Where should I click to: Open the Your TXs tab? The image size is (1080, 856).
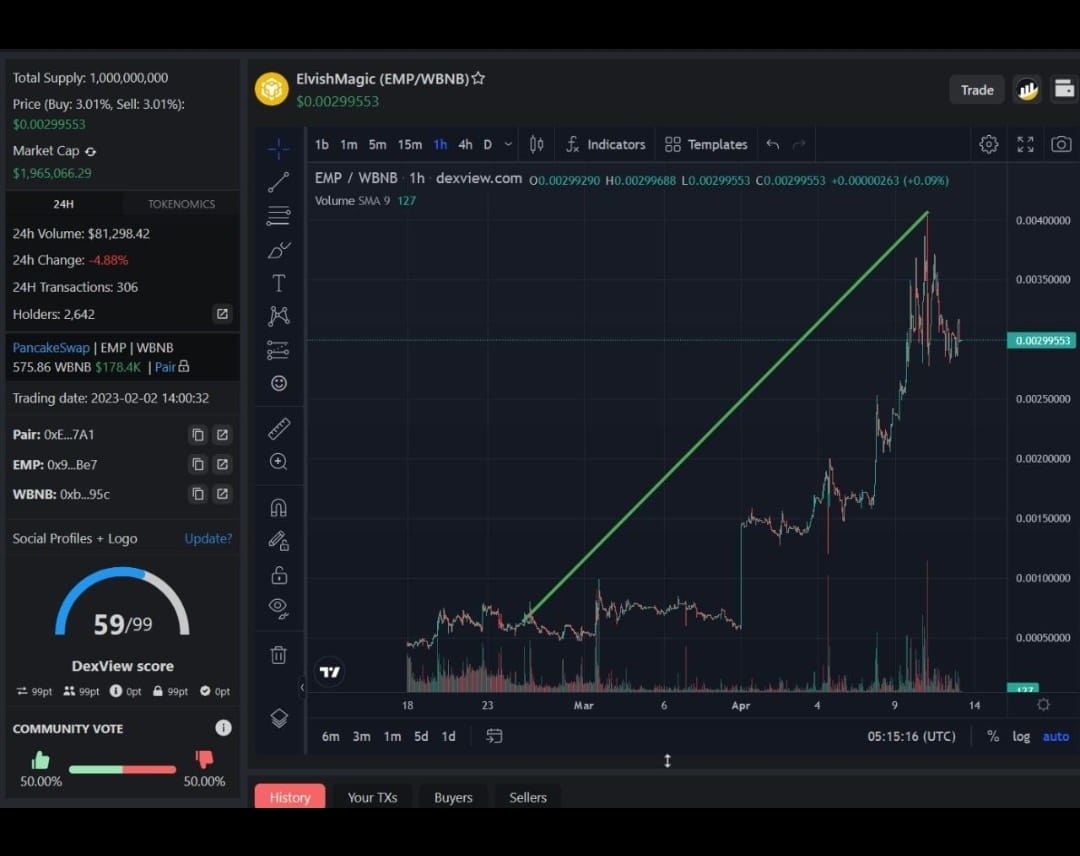[372, 797]
